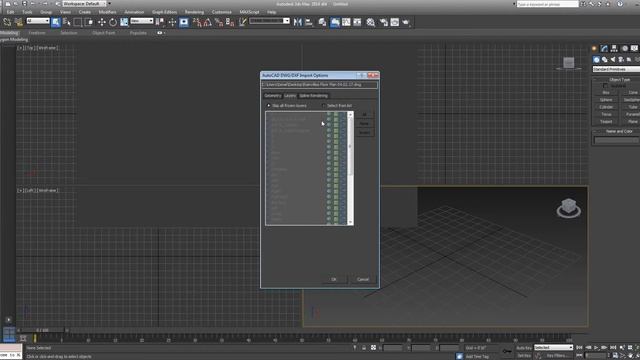
Task: Click the Invert button beside layer list
Action: 364,133
